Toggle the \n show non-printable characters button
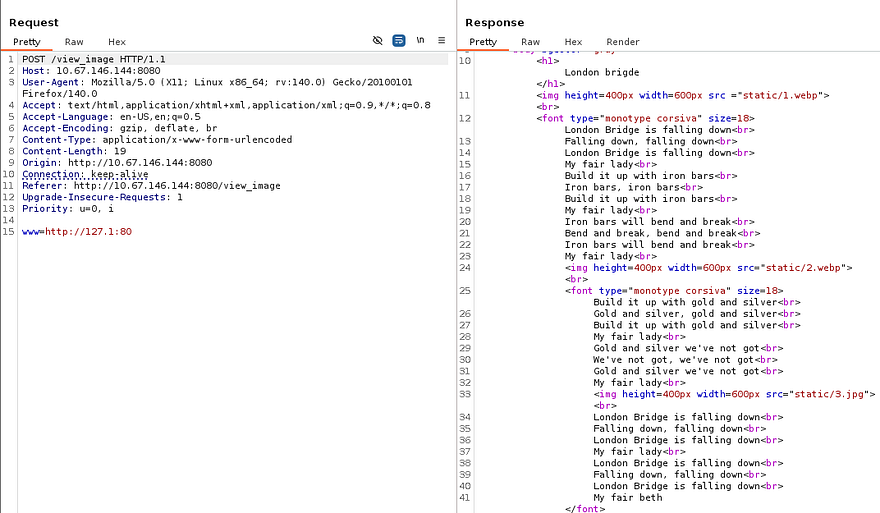The width and height of the screenshot is (880, 513). tap(421, 41)
